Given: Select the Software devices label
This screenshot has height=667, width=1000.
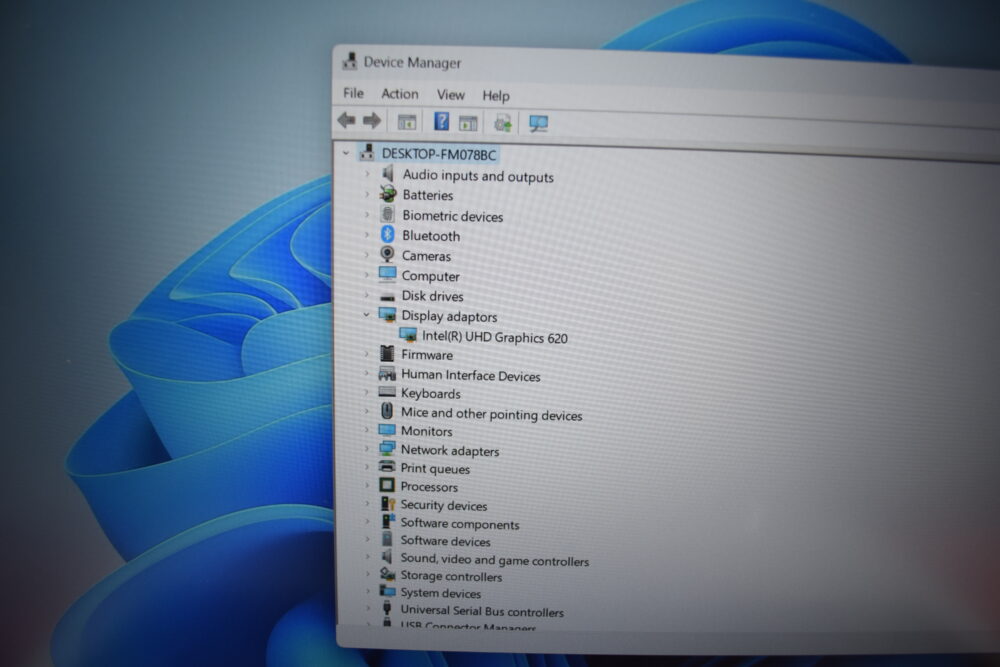Looking at the screenshot, I should point(445,541).
